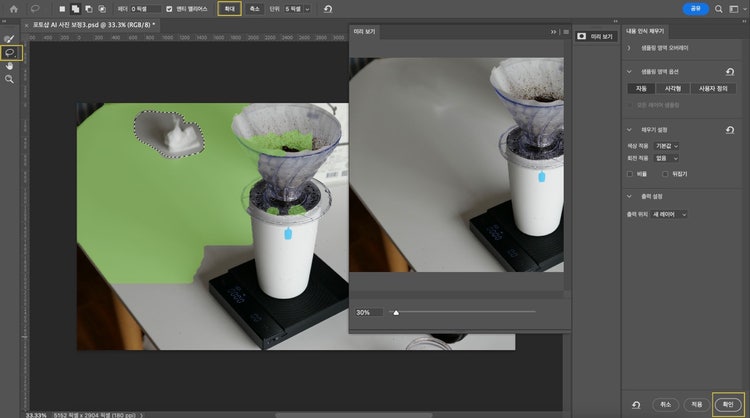Click the 확인 button
The image size is (750, 418).
pos(727,404)
